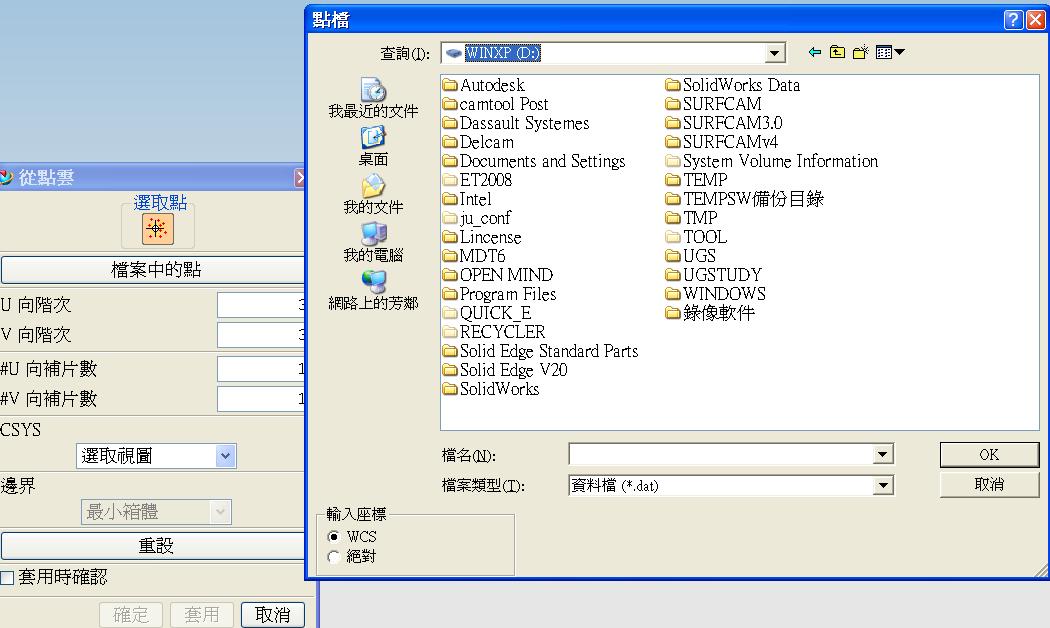The height and width of the screenshot is (628, 1050).
Task: Select the SURFCAM3.0 folder
Action: (724, 123)
